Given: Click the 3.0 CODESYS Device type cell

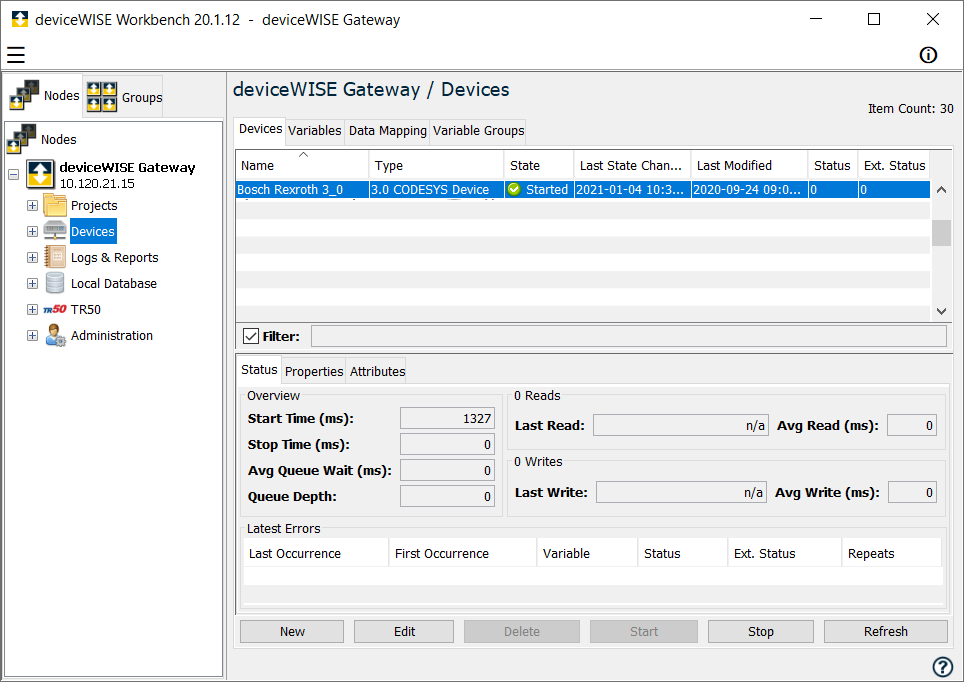Looking at the screenshot, I should coord(436,189).
